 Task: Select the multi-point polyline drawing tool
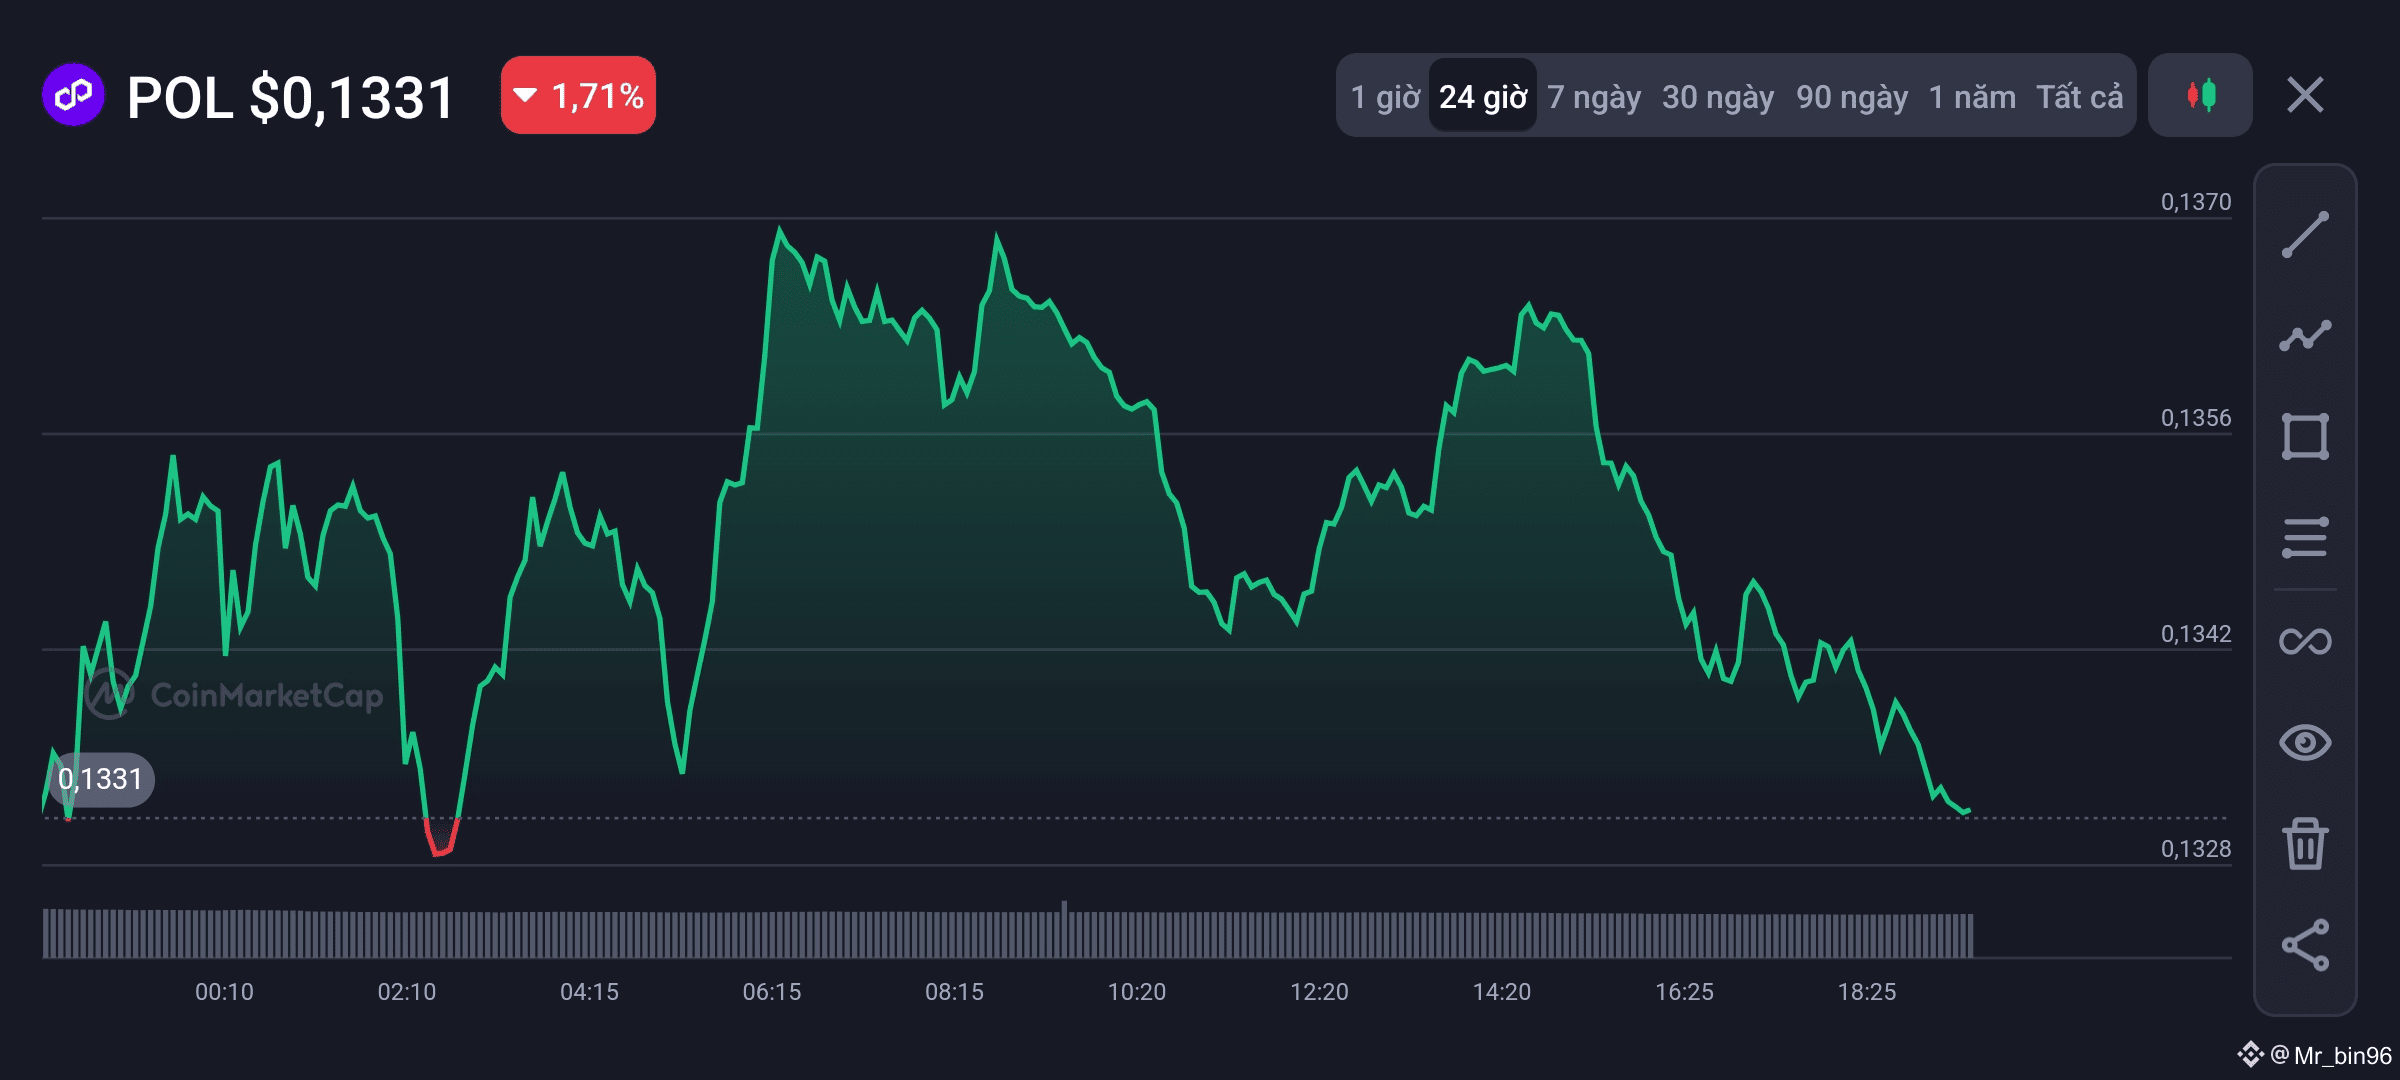pos(2305,336)
